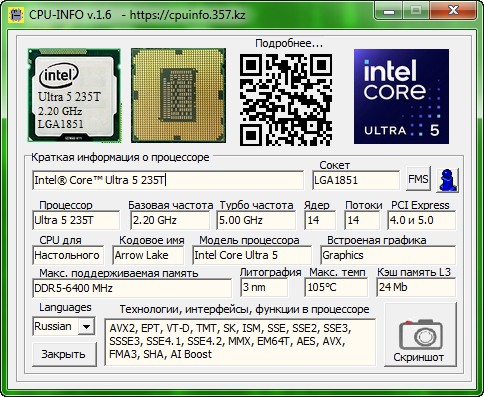
Task: Click the turbo frequency field 5.00 GHz
Action: 256,220
